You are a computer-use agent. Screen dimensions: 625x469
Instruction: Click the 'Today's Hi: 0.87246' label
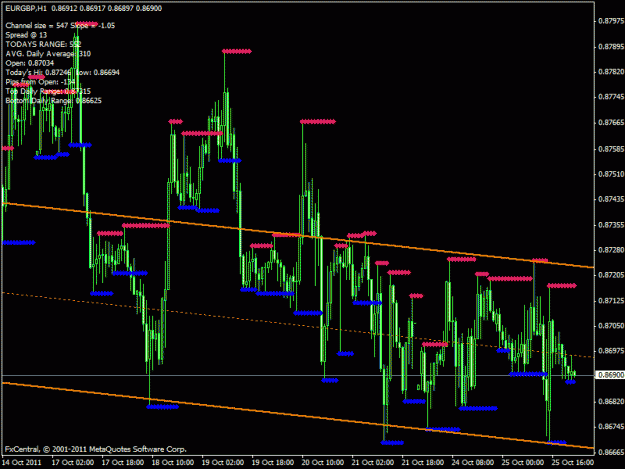click(x=38, y=73)
